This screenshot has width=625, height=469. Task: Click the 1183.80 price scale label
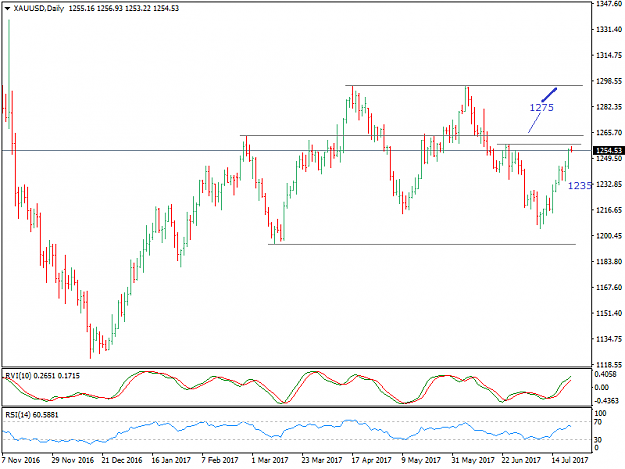tap(609, 261)
